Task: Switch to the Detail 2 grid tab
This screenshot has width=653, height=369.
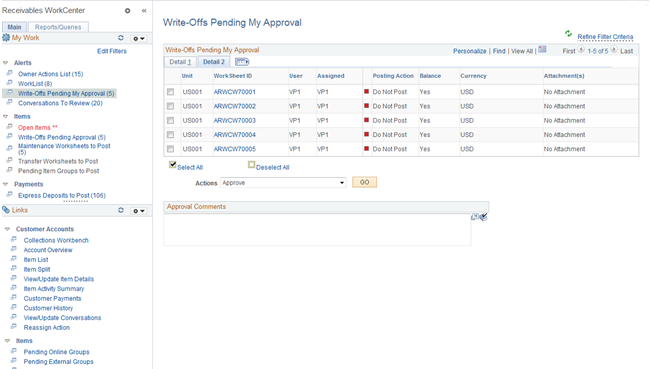Action: click(214, 62)
